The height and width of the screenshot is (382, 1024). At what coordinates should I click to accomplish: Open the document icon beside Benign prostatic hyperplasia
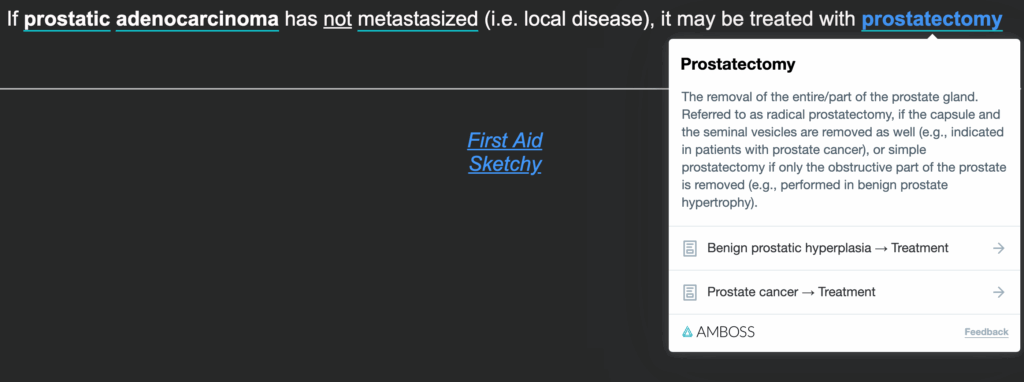(x=690, y=248)
